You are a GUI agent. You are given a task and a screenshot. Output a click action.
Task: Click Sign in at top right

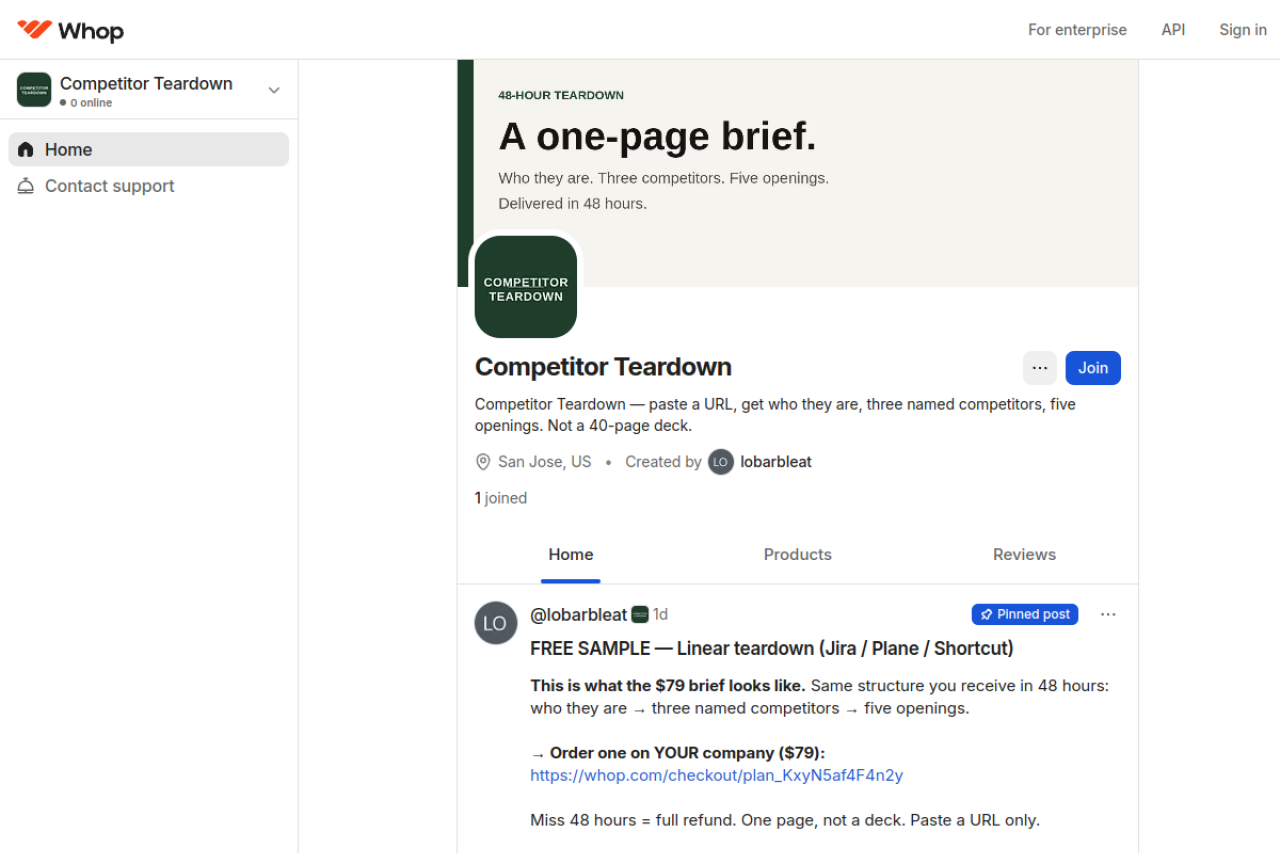[x=1243, y=30]
